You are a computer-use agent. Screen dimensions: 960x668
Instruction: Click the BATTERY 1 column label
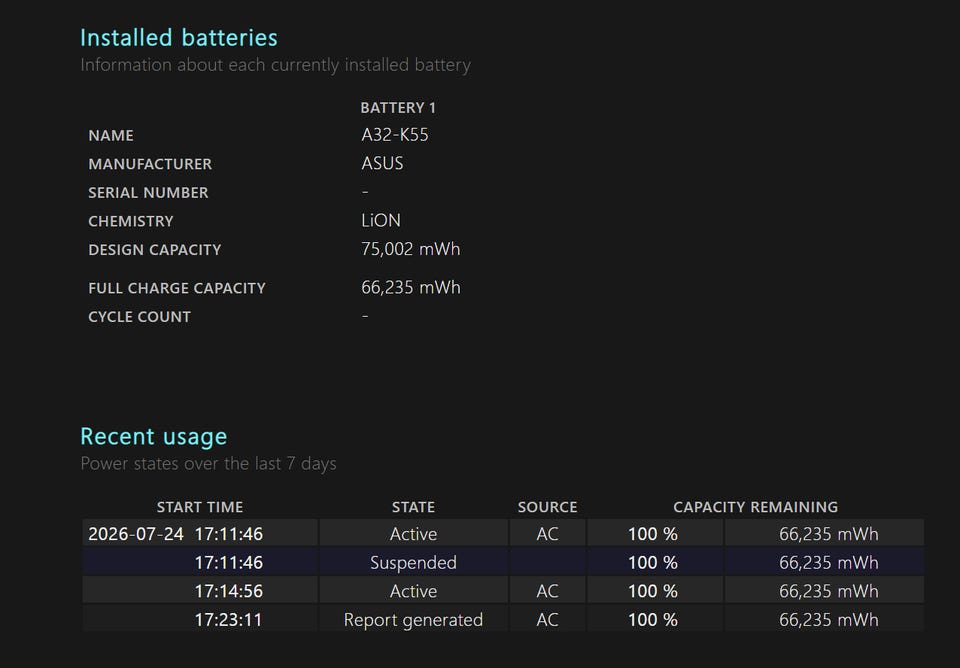(398, 108)
